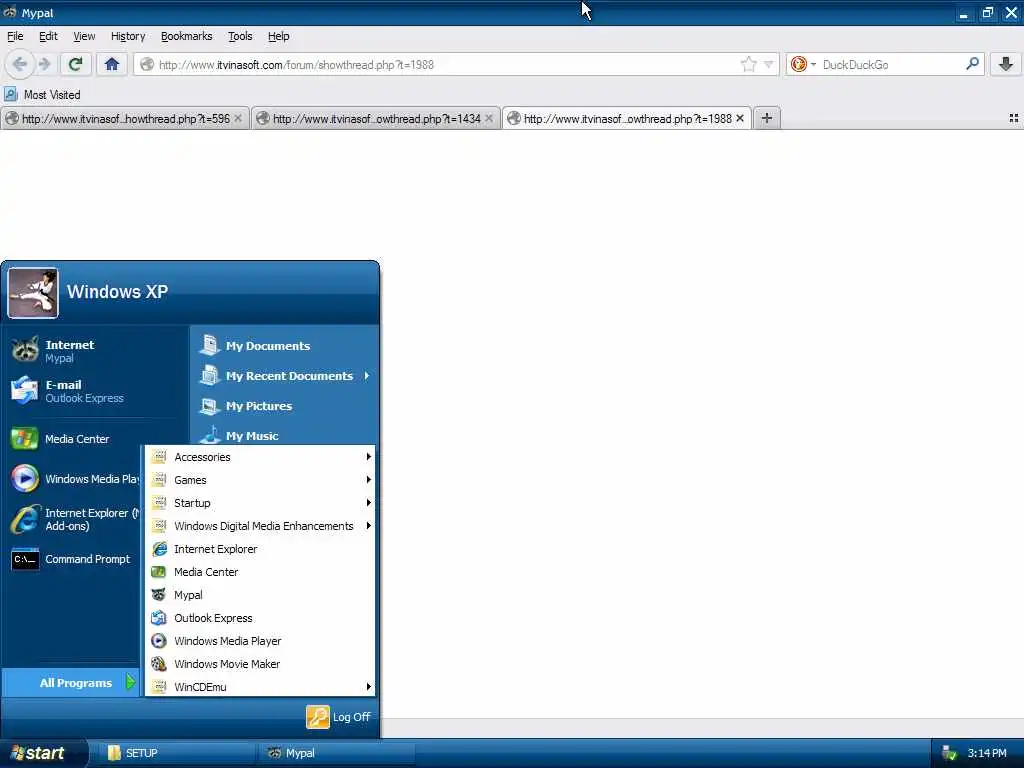Open Internet Explorer (No Add-ons) shortcut
1024x768 pixels.
73,519
